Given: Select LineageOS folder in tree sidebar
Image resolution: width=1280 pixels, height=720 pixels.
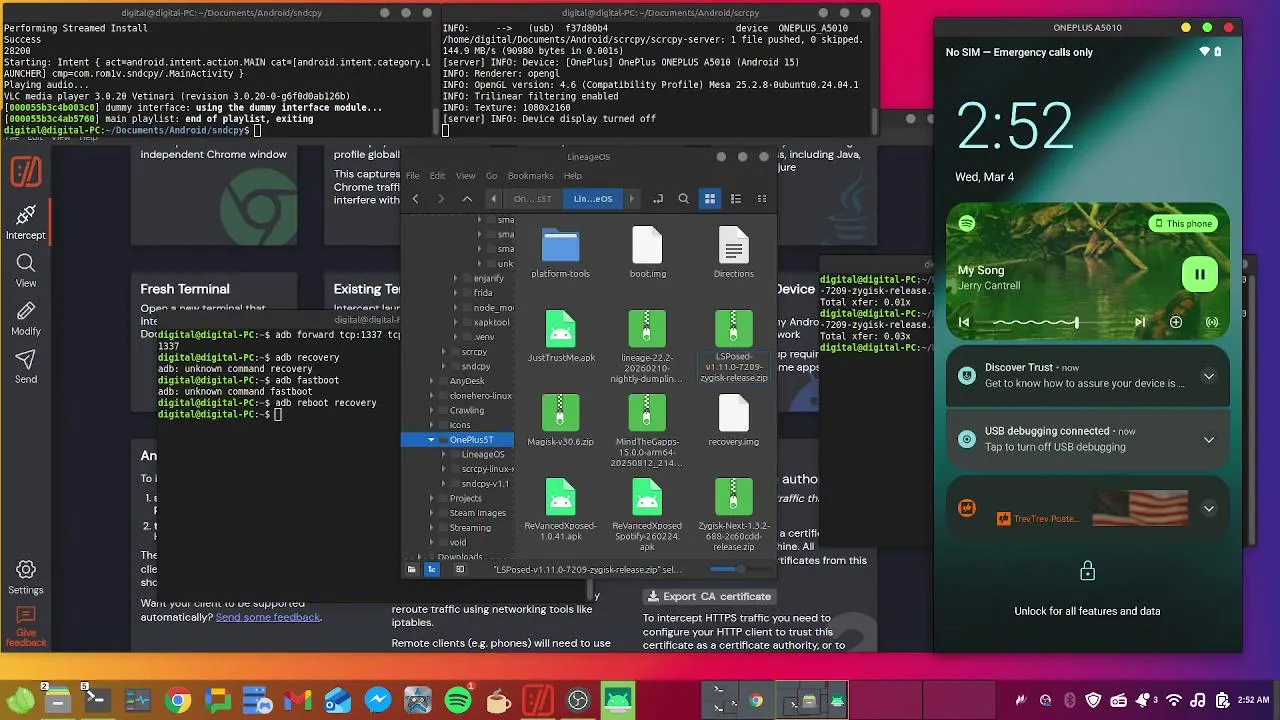Looking at the screenshot, I should point(482,455).
